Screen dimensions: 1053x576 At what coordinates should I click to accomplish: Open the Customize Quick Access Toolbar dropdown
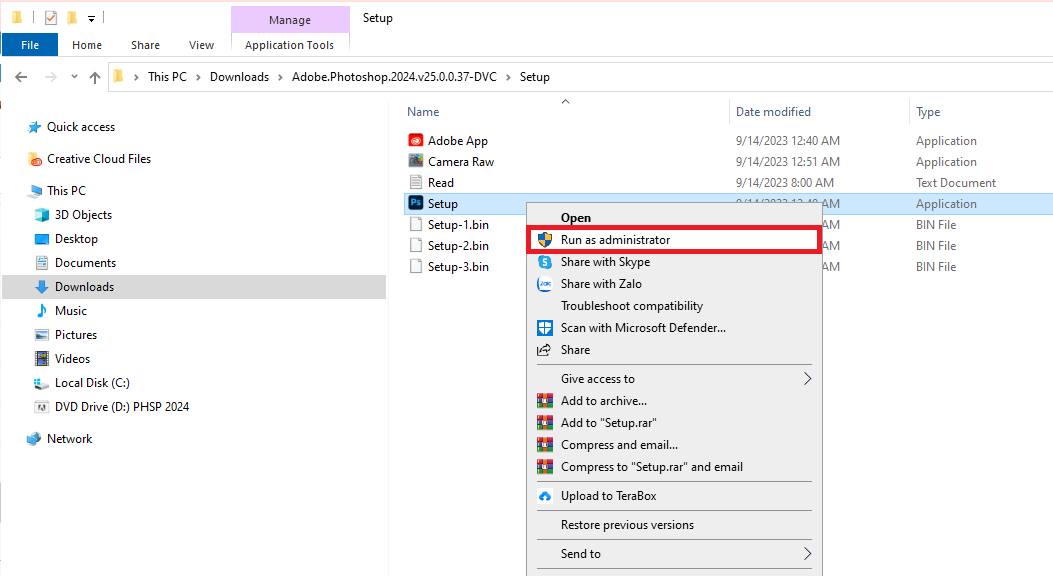tap(91, 17)
